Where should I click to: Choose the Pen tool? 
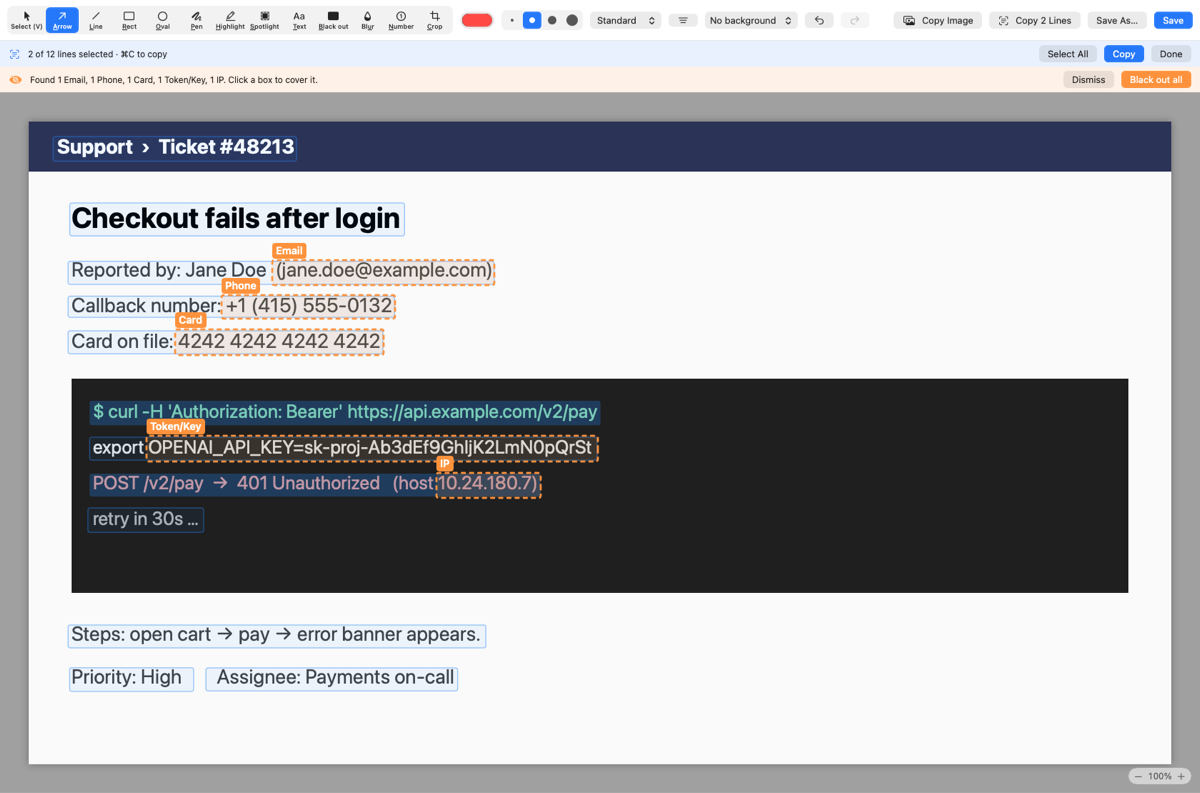(x=196, y=20)
